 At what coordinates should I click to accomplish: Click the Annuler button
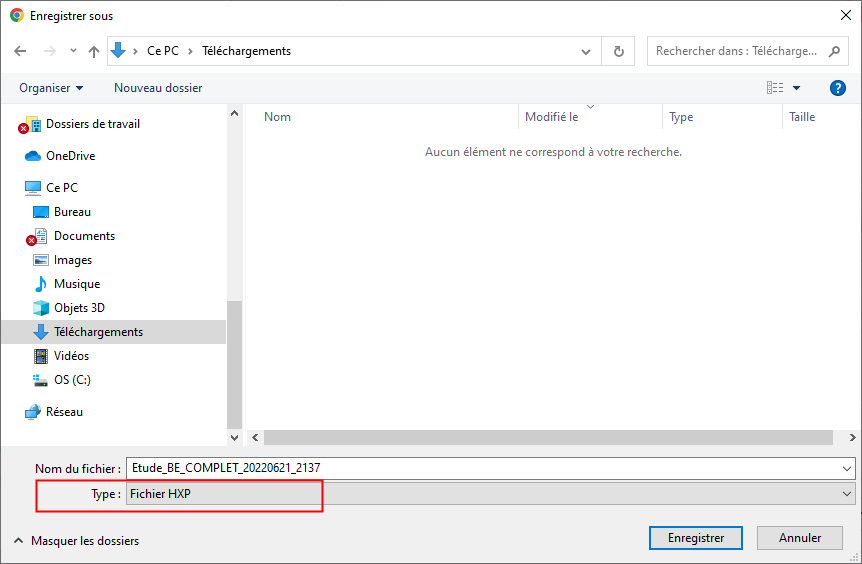coord(800,538)
